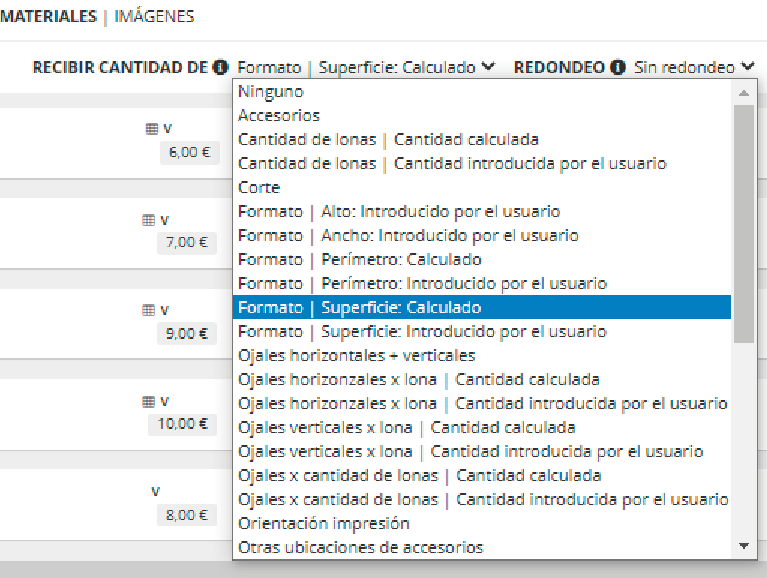Select Ninguno from the dropdown list
Image resolution: width=767 pixels, height=578 pixels.
[271, 92]
